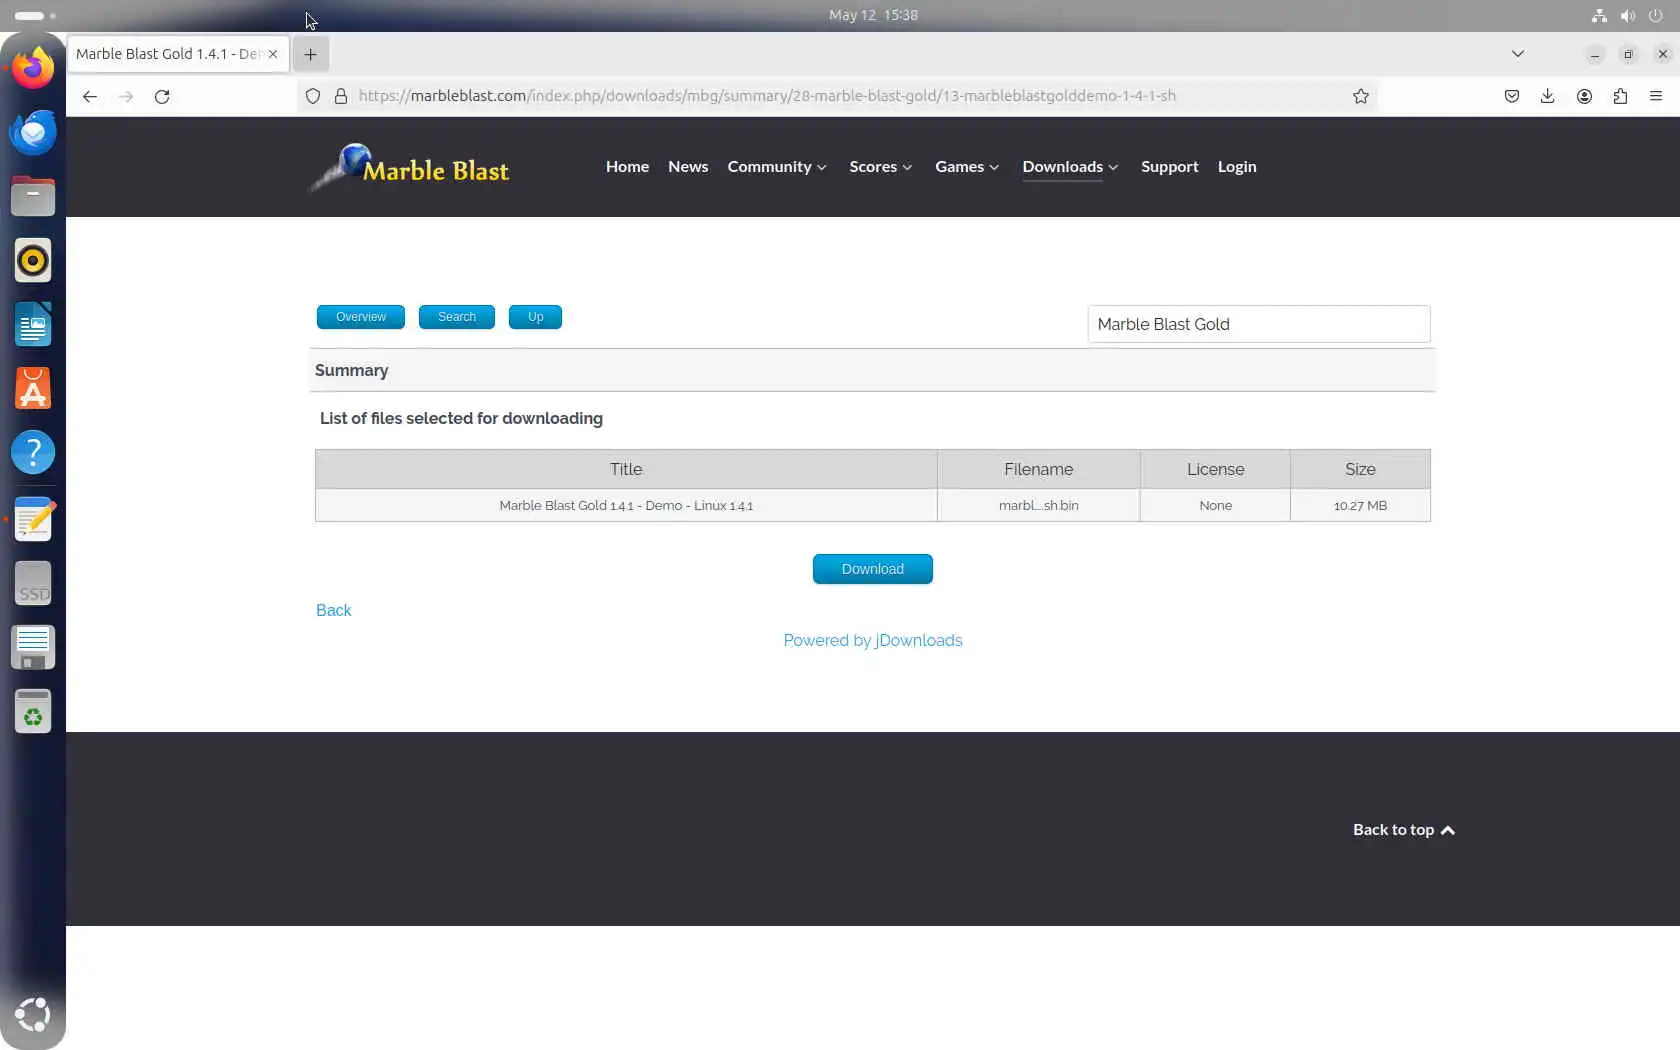Open the Help icon in the dock
This screenshot has height=1050, width=1680.
tap(33, 452)
